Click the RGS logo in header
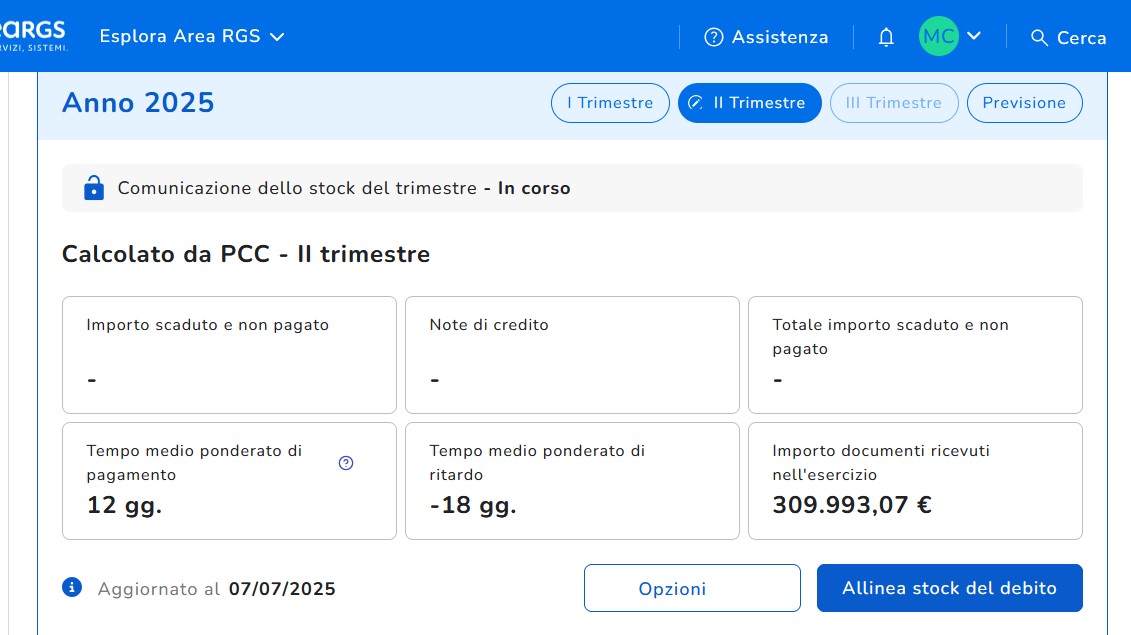Image resolution: width=1131 pixels, height=635 pixels. click(x=35, y=36)
